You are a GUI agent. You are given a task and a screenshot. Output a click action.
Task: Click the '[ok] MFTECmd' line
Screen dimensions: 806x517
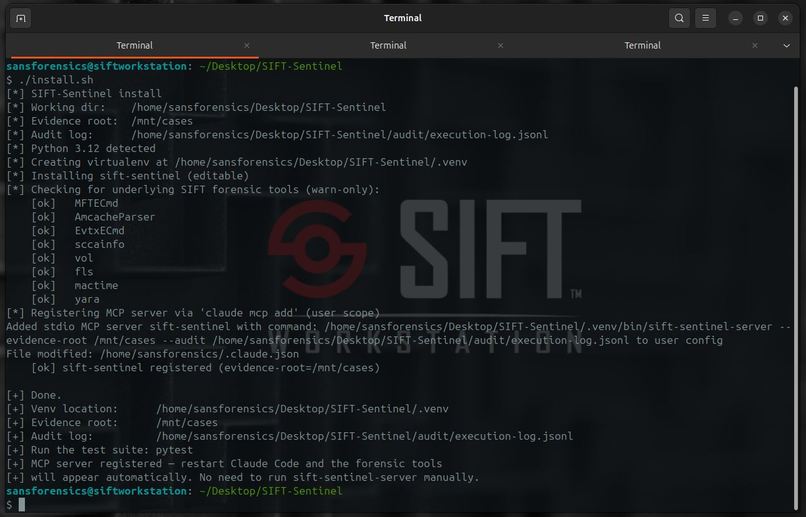point(75,204)
